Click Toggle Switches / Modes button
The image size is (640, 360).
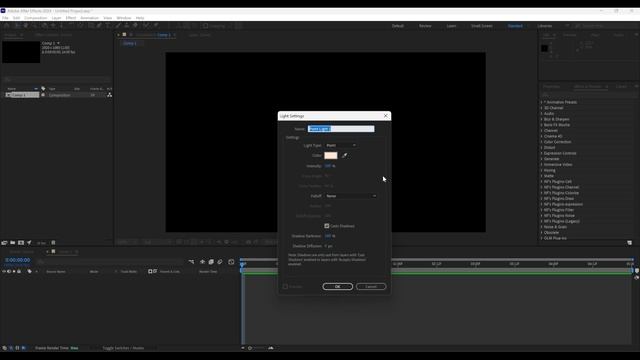[x=123, y=348]
